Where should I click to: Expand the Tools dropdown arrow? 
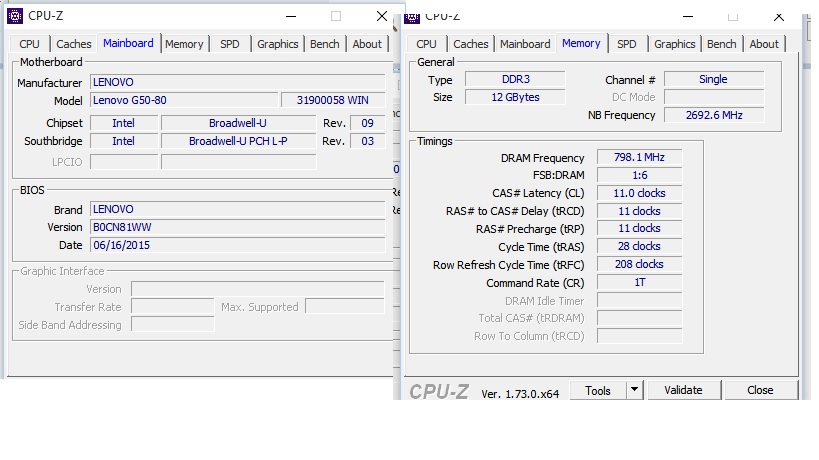634,390
